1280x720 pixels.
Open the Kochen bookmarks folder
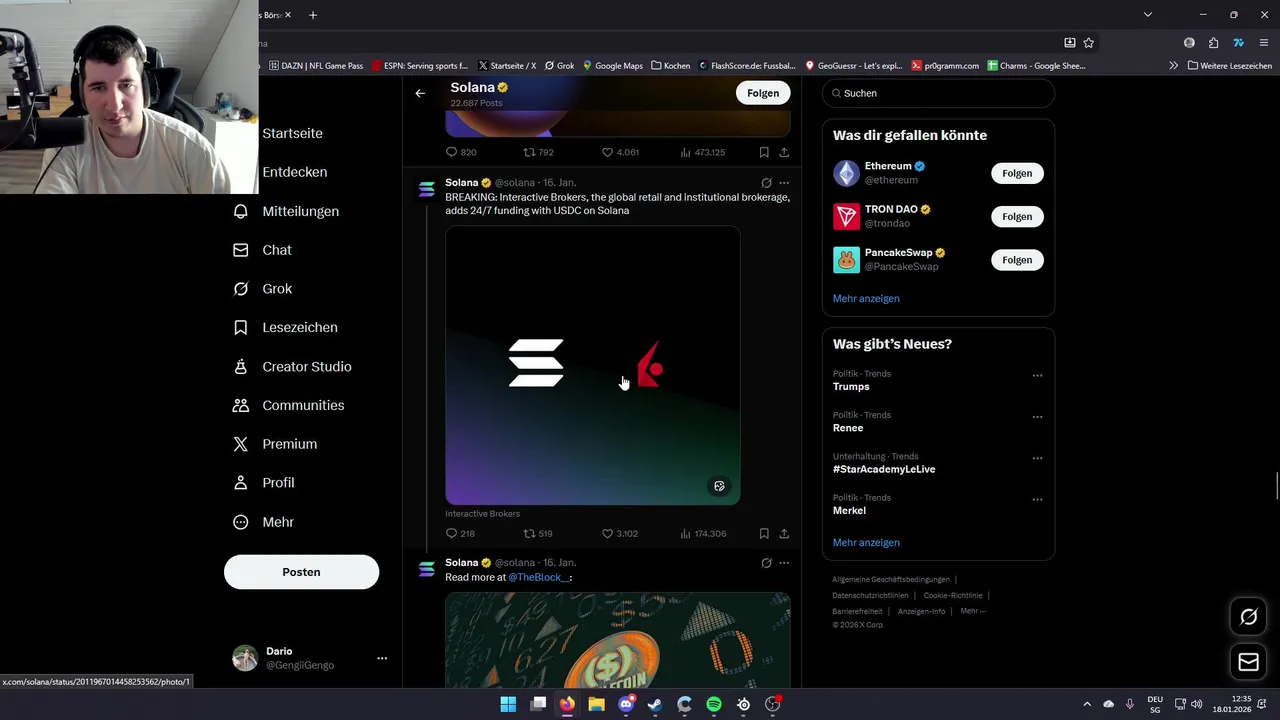click(670, 66)
